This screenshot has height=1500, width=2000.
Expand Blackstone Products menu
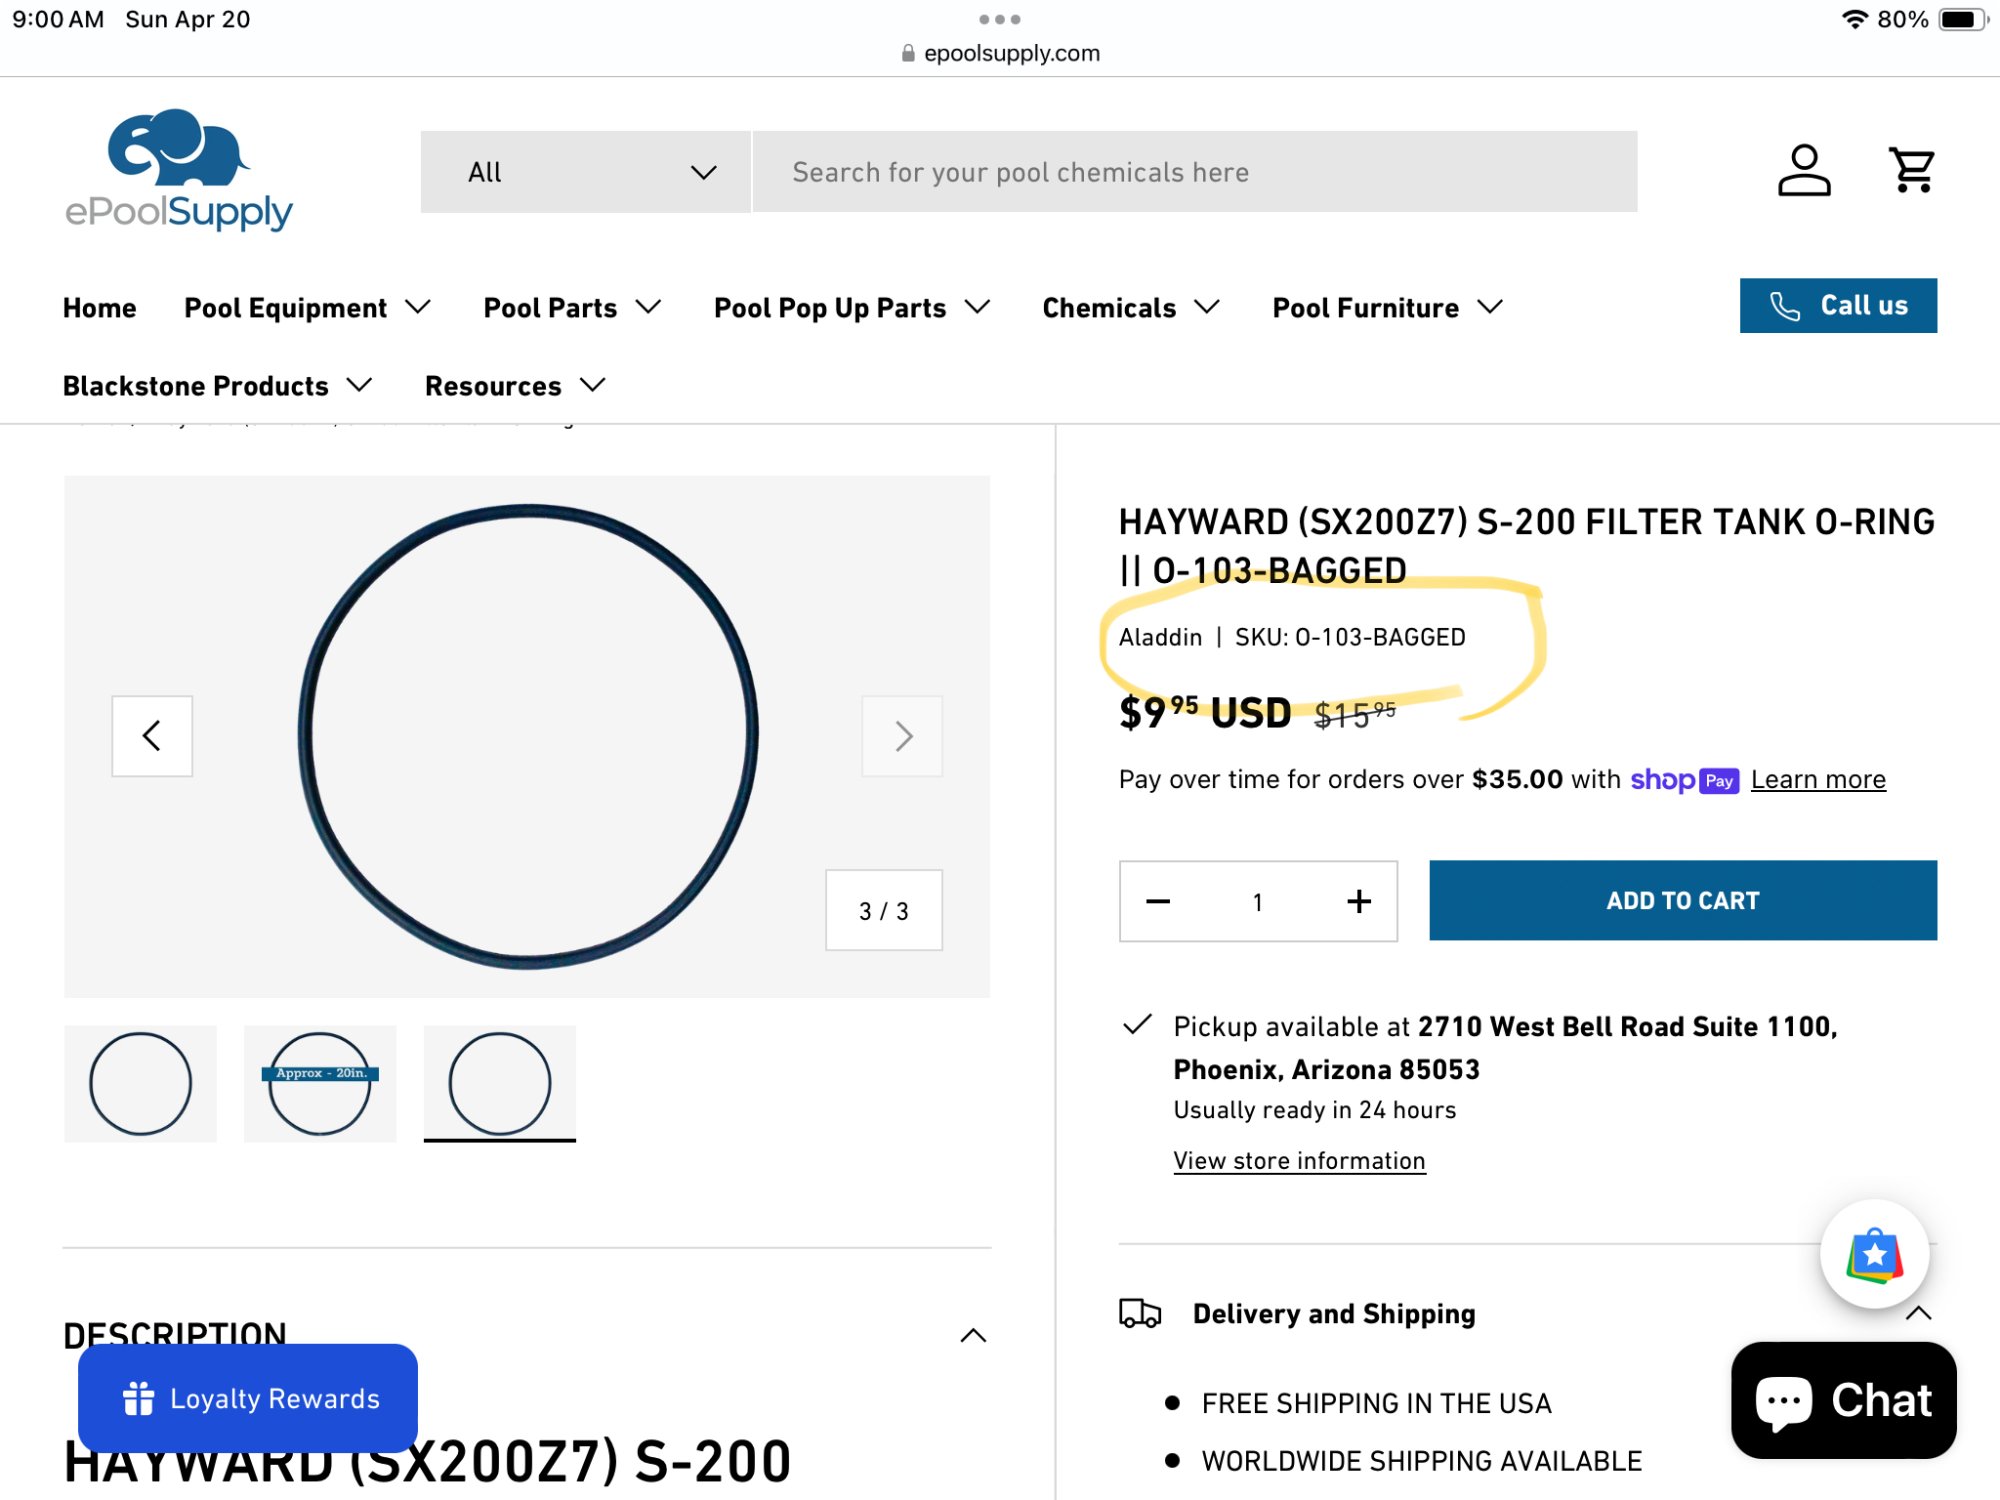(x=218, y=386)
